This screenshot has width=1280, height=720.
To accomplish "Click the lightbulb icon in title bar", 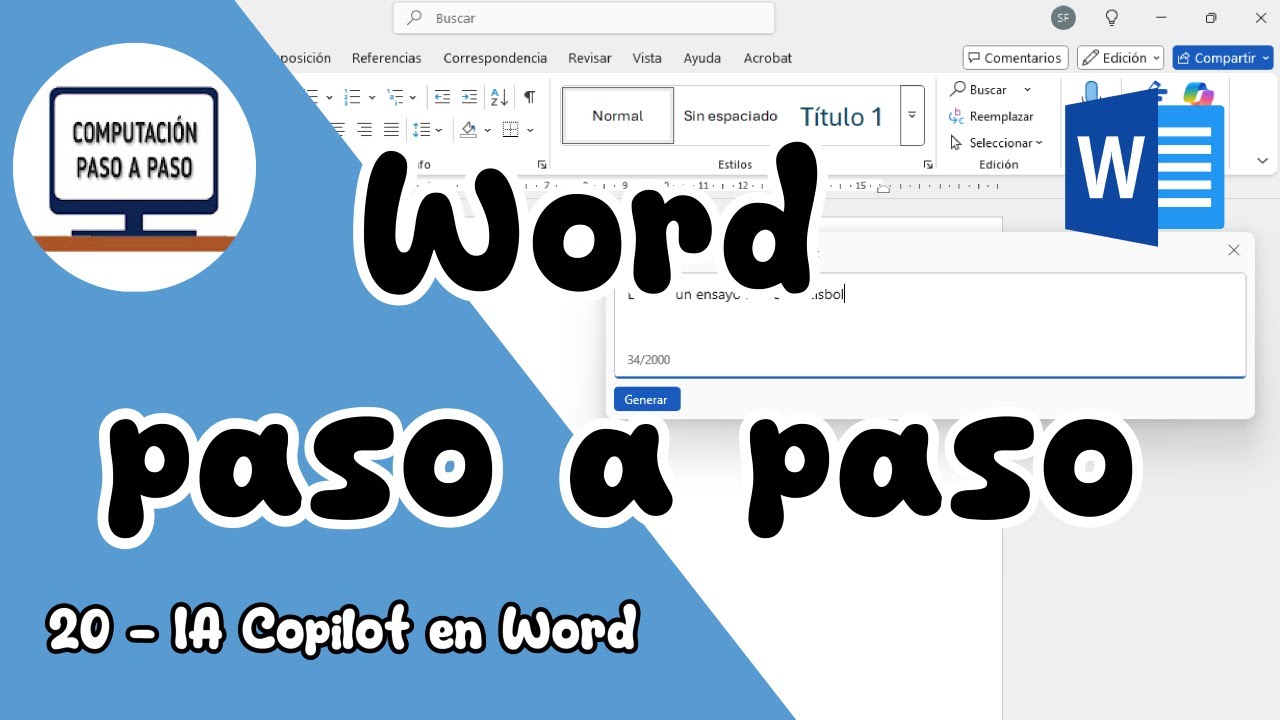I will pos(1111,17).
